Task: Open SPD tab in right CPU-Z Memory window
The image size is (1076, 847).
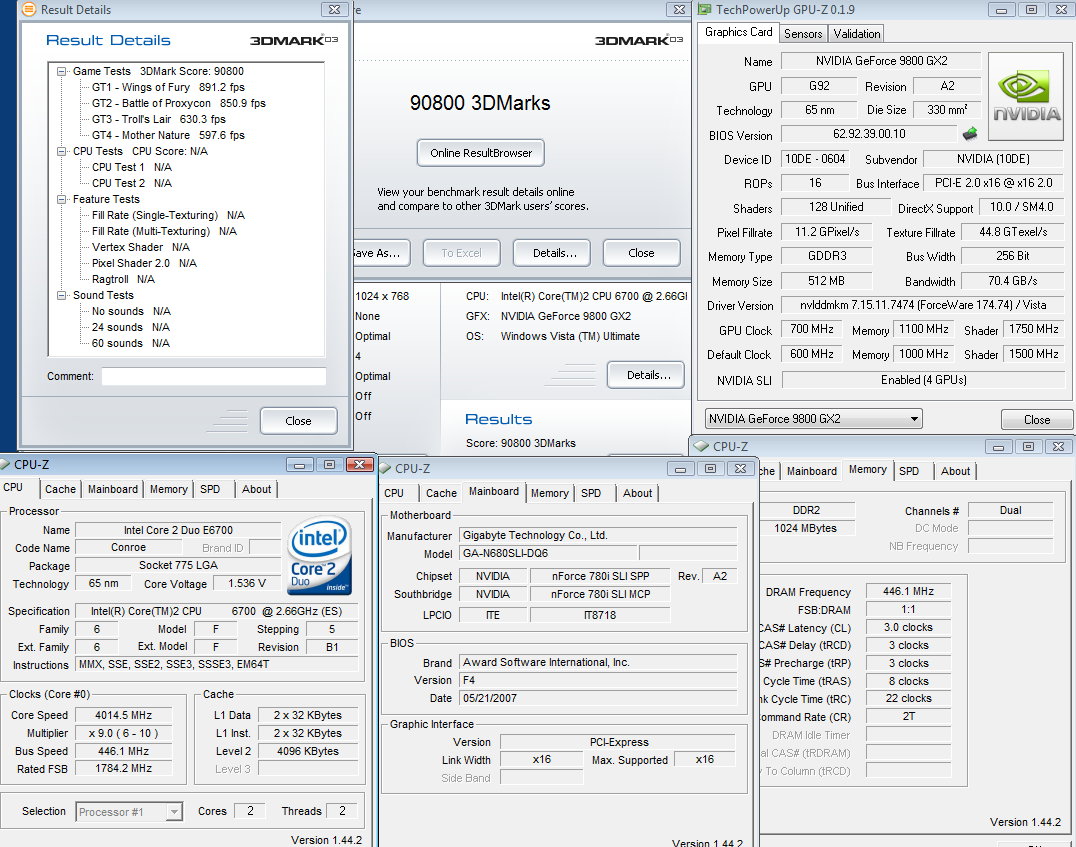Action: (x=909, y=472)
